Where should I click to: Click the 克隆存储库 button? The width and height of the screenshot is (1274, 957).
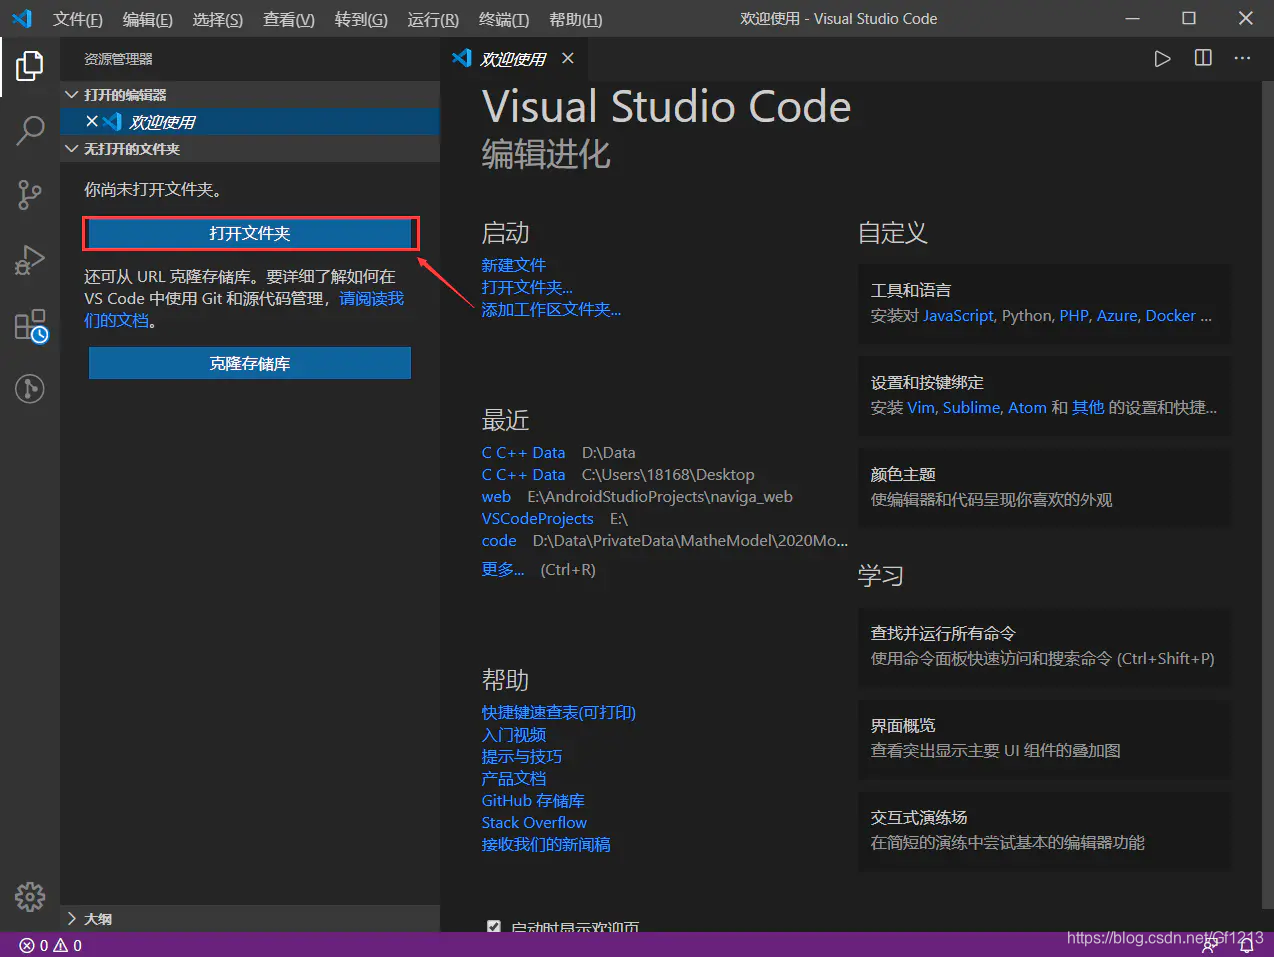(x=250, y=363)
